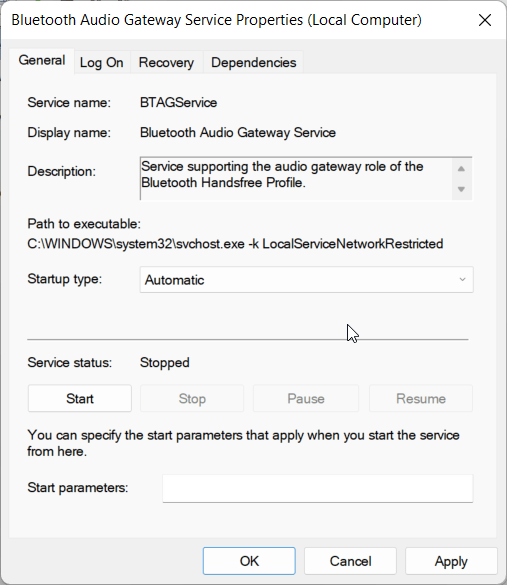
Task: Click the description scroll up arrow
Action: click(461, 169)
